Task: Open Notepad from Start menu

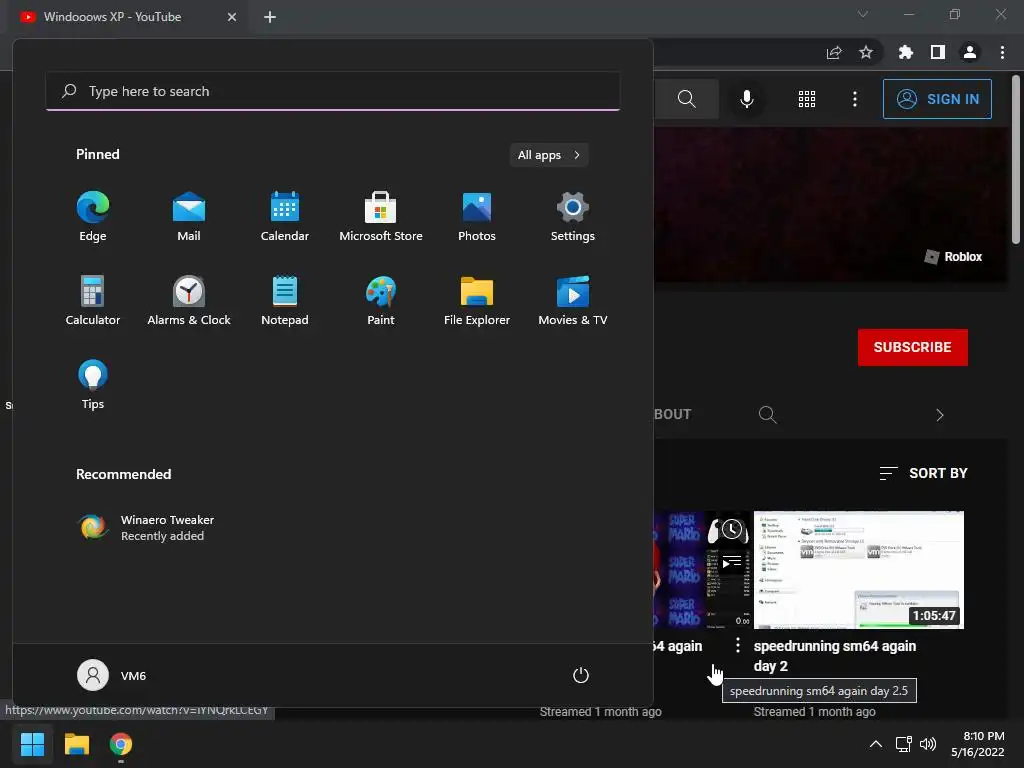Action: click(285, 301)
